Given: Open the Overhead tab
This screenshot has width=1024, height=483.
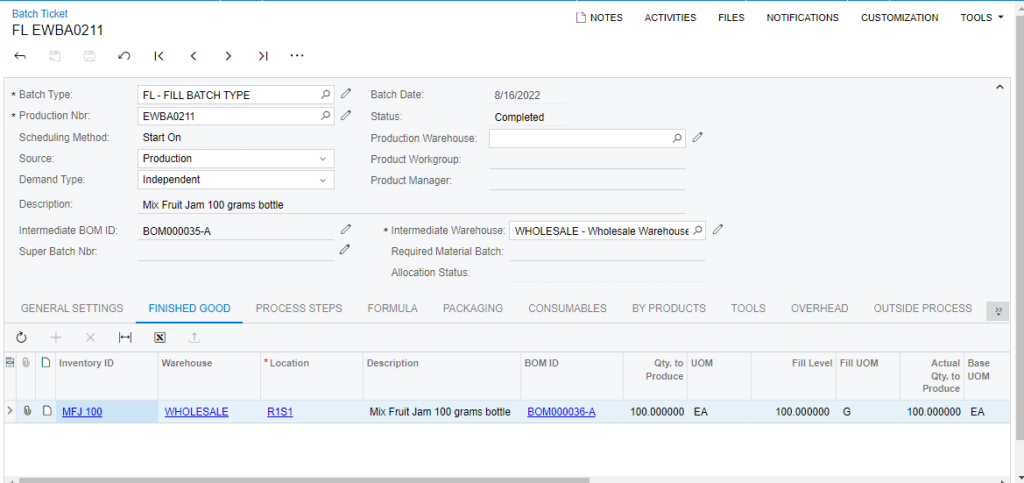Looking at the screenshot, I should pos(820,308).
